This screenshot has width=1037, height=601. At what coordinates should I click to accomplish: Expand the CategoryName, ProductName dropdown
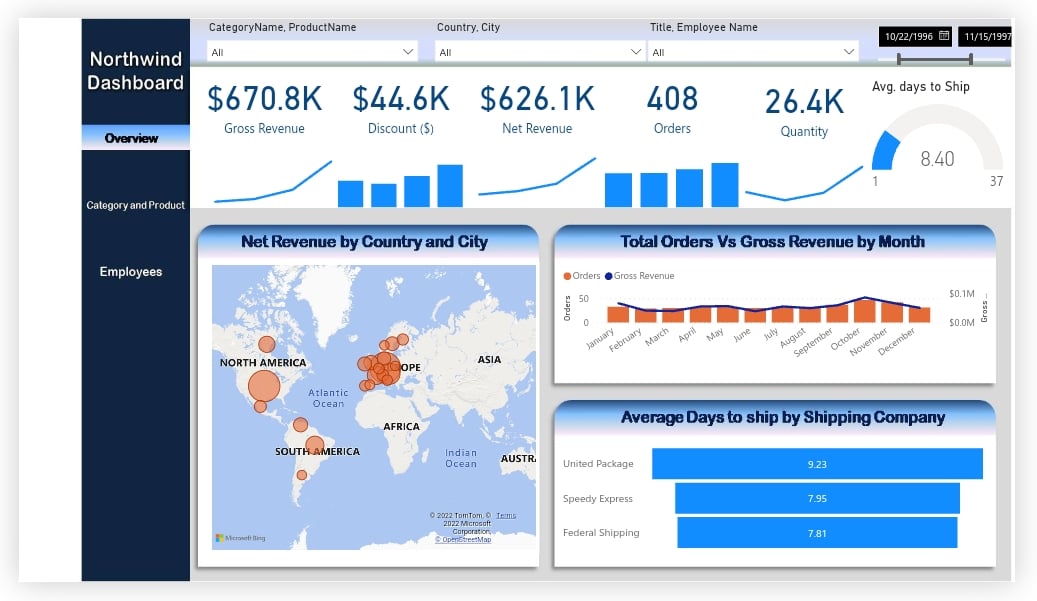point(408,52)
